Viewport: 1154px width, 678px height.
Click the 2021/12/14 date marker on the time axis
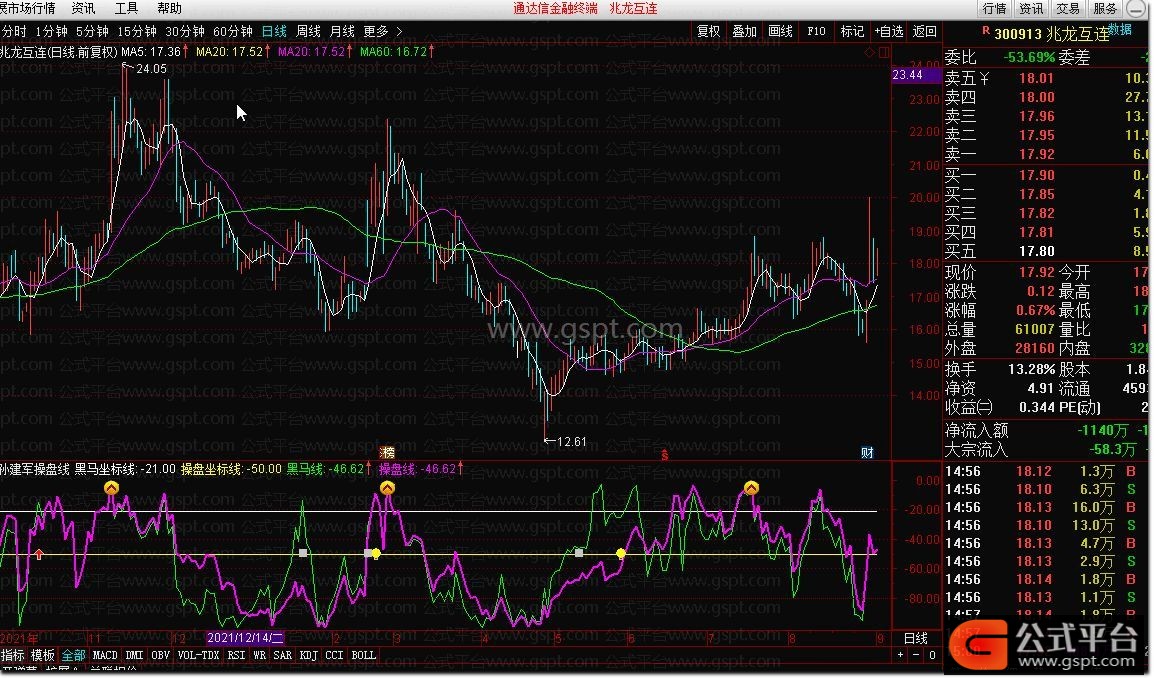244,638
